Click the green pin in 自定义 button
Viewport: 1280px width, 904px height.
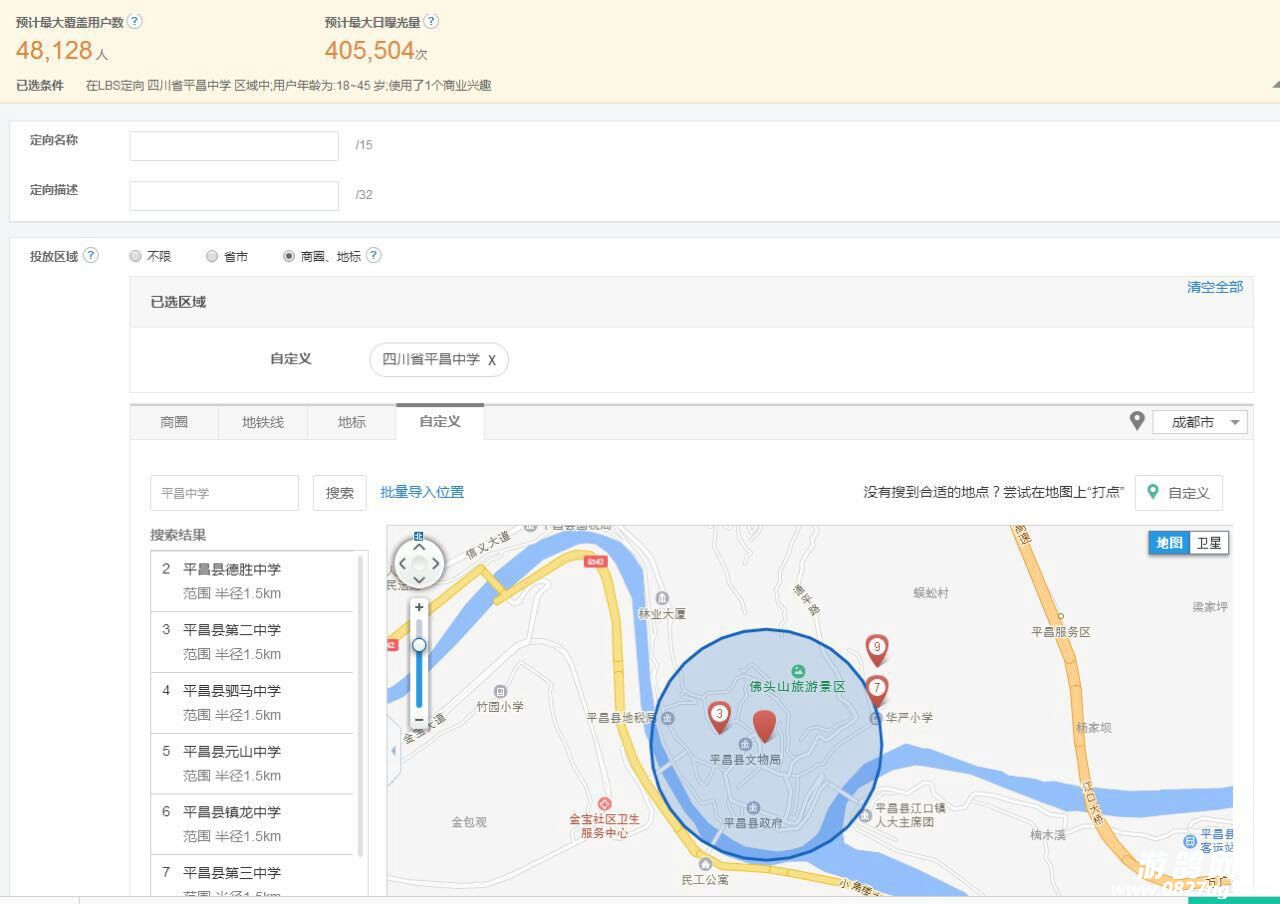coord(1153,492)
